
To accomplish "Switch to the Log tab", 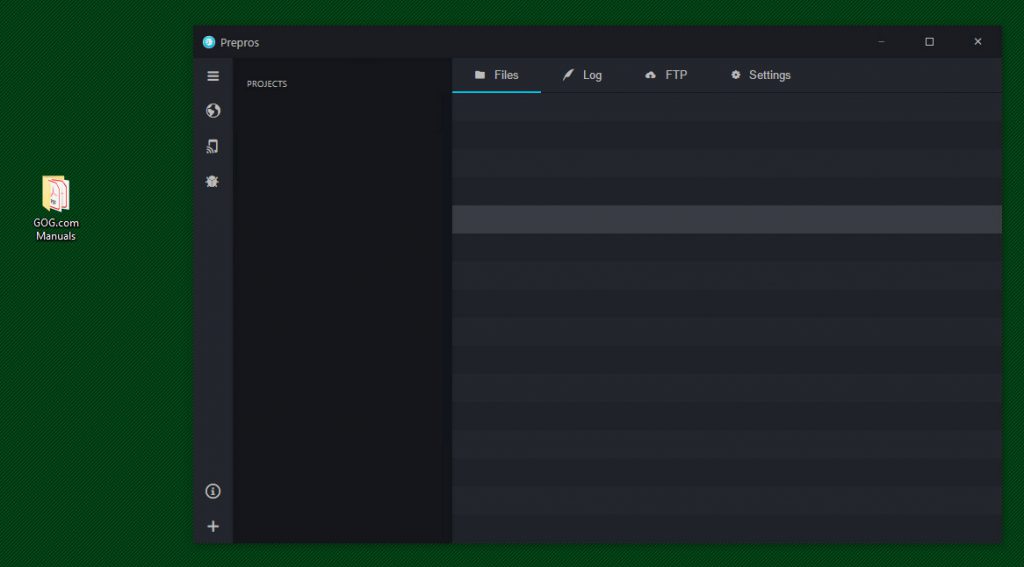I will (583, 75).
